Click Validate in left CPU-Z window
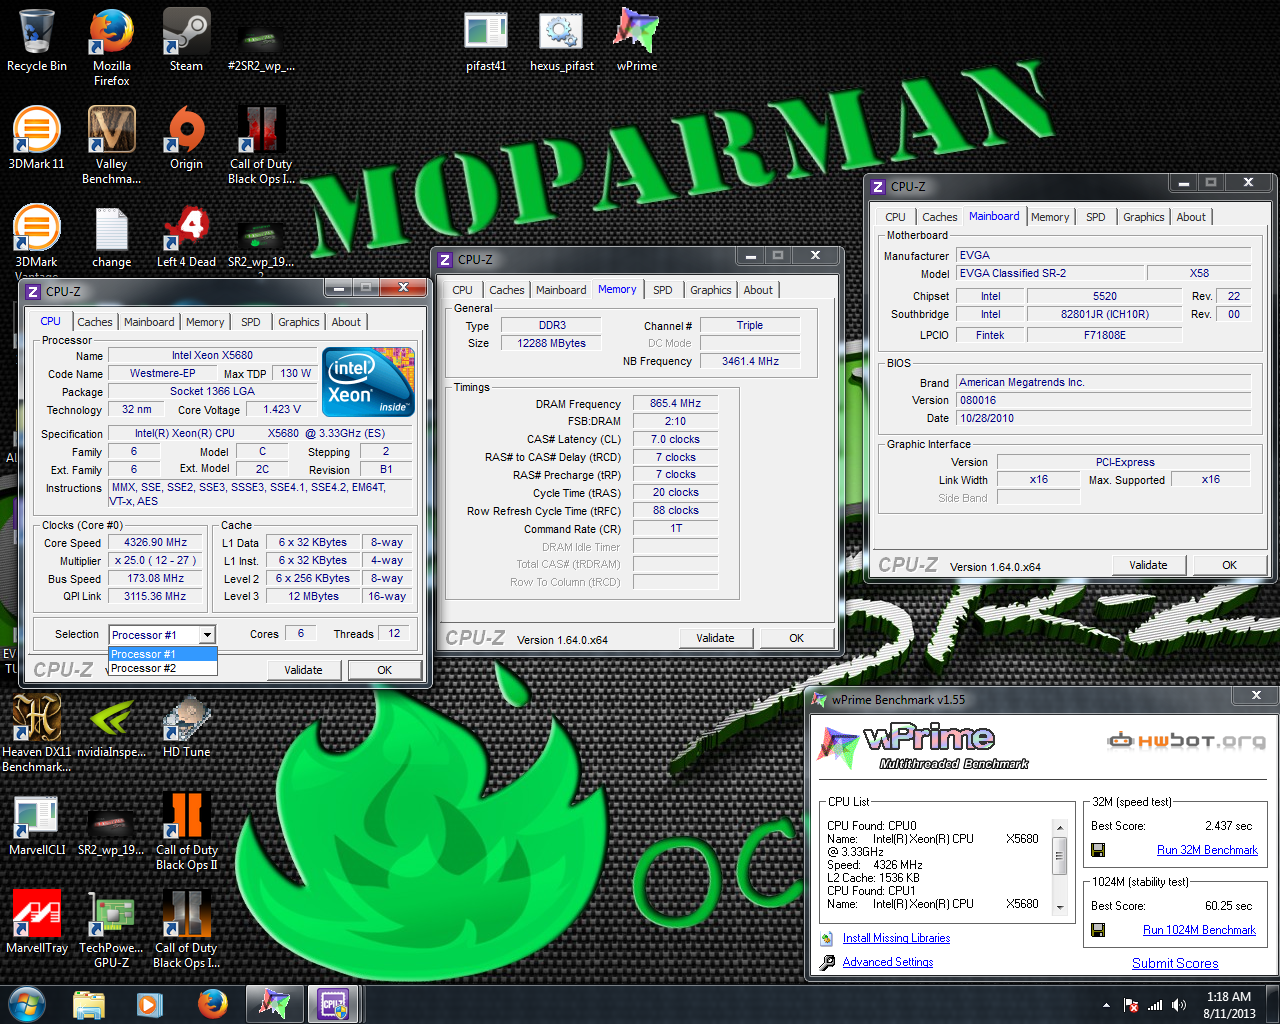 click(x=304, y=670)
